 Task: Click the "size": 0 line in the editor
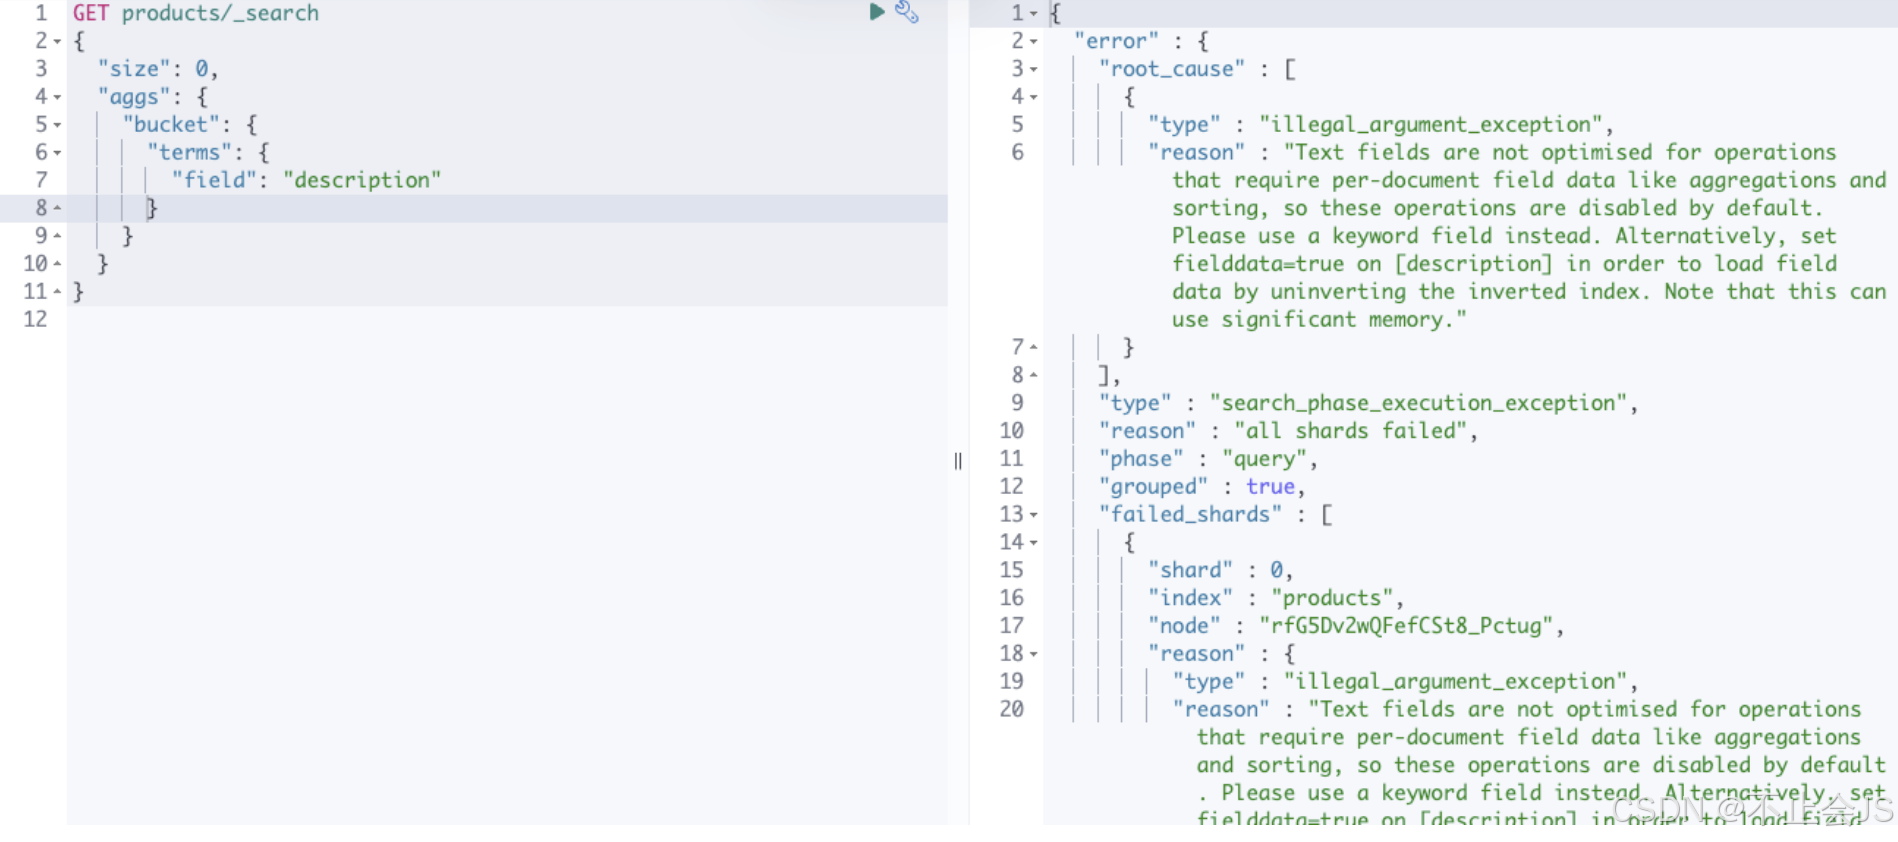[157, 69]
